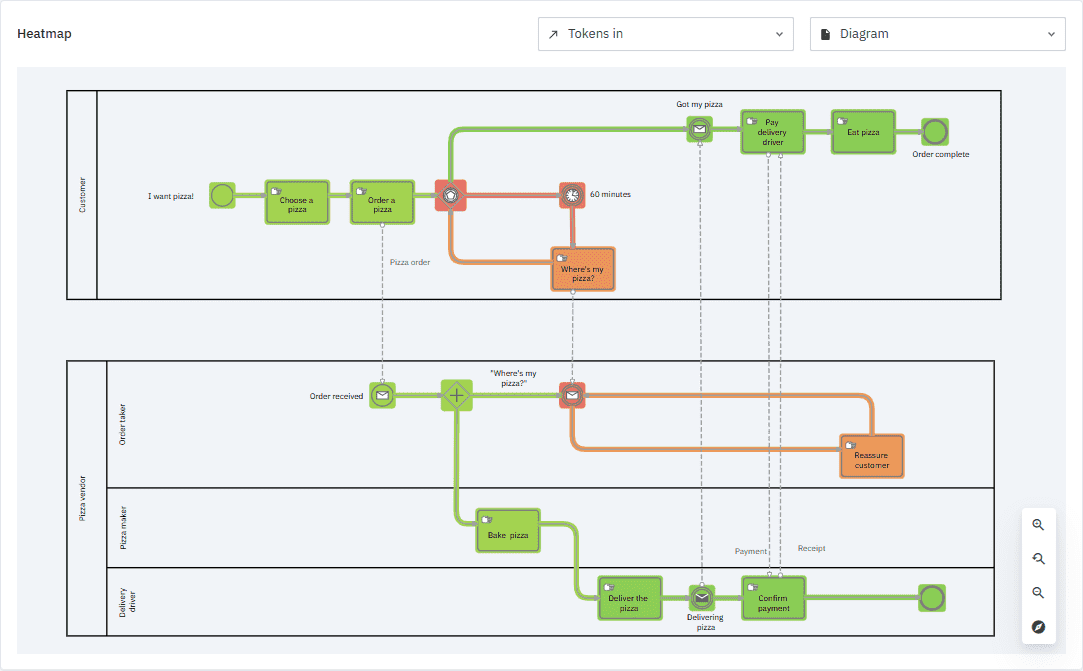The height and width of the screenshot is (671, 1083).
Task: Select the 'Got my pizza' message event
Action: pos(700,129)
